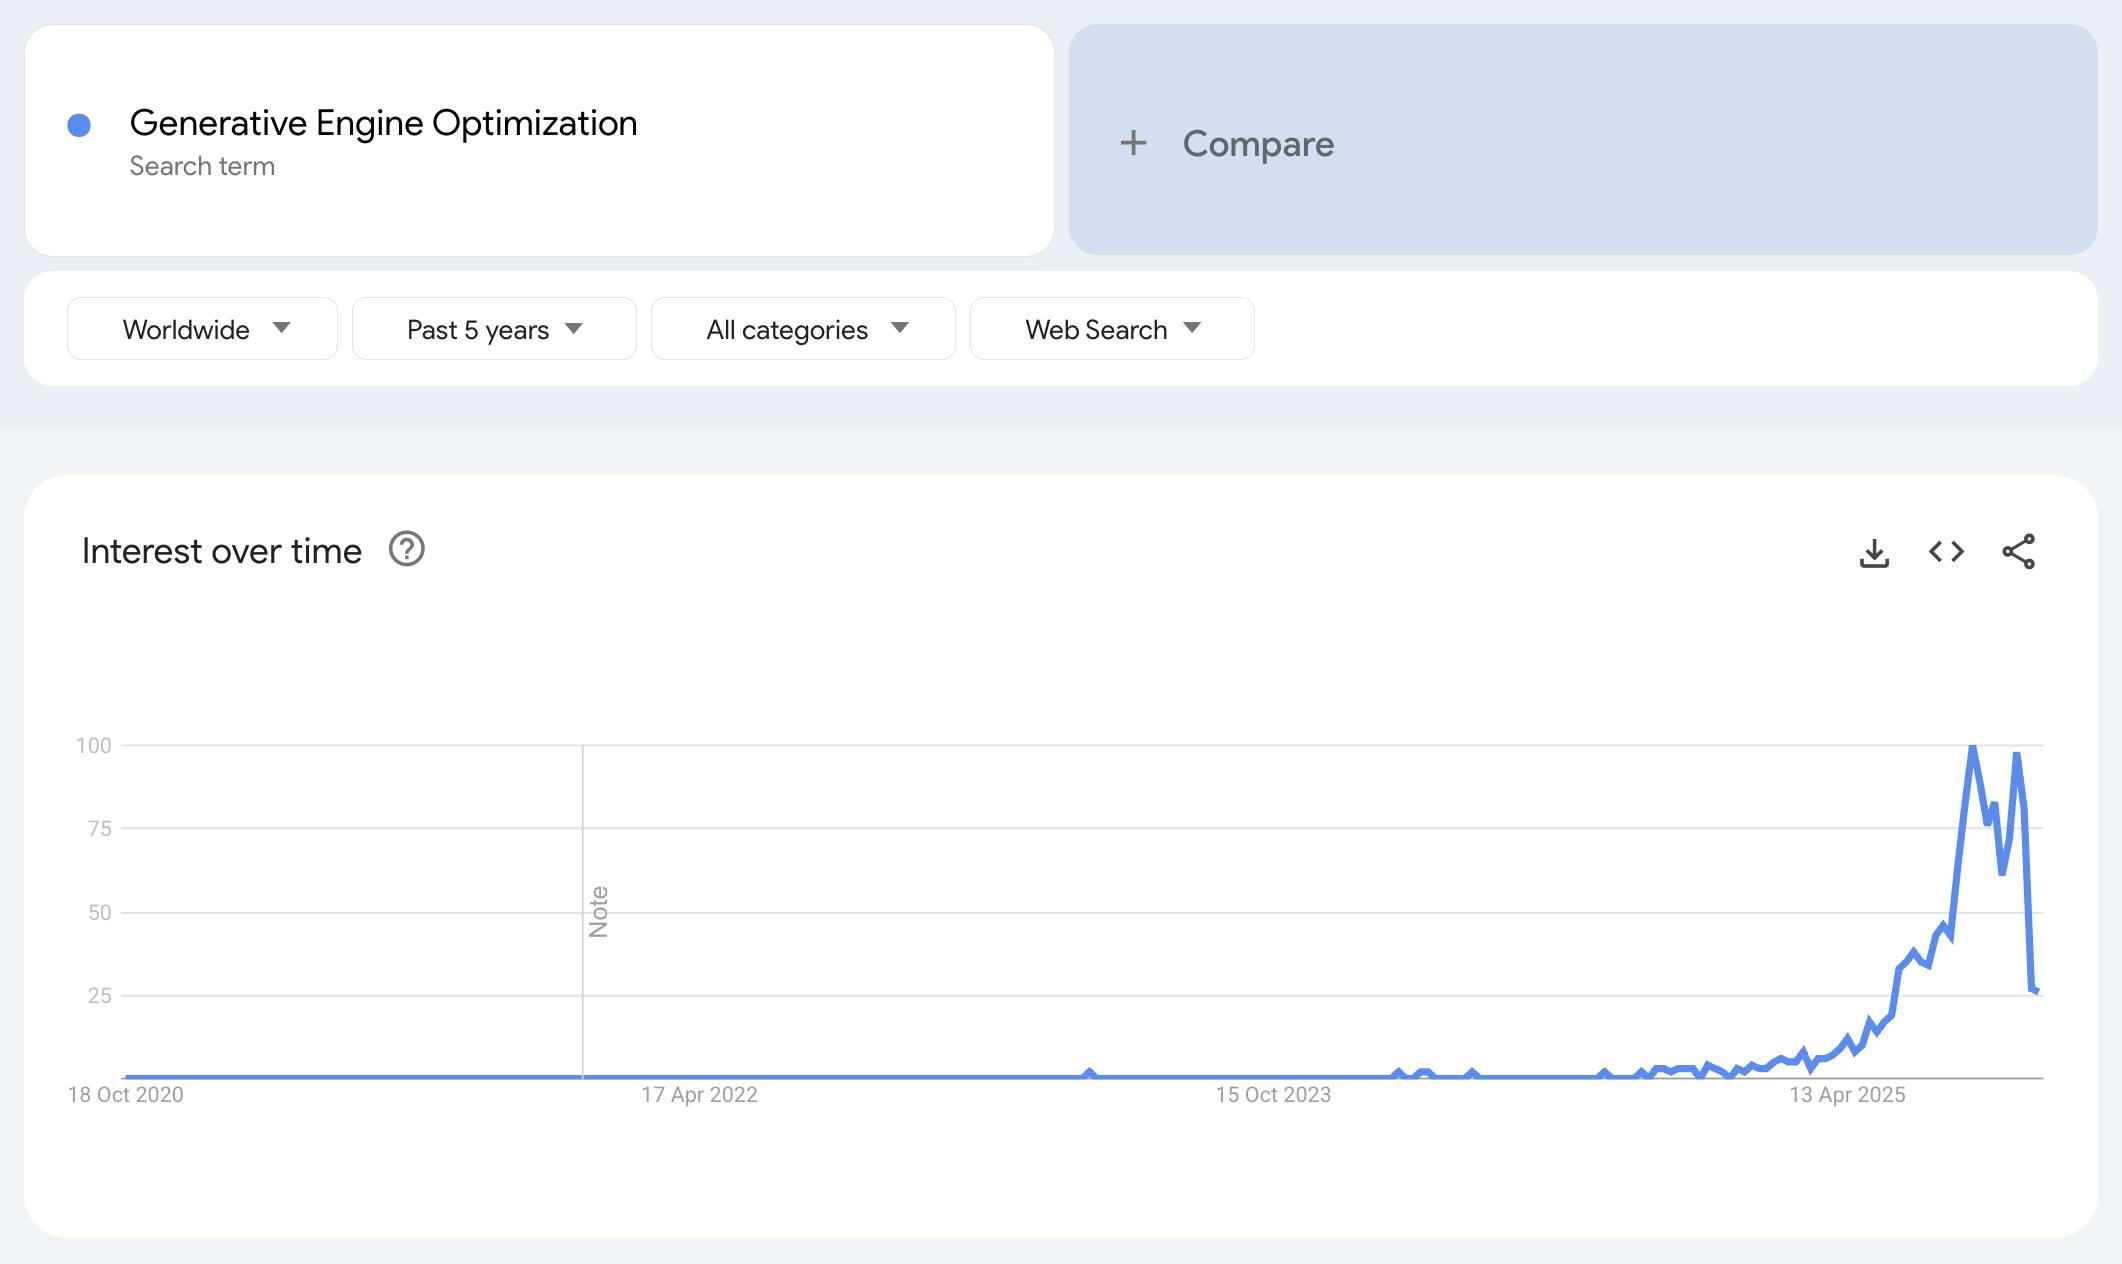Download the interest over time CSV
The width and height of the screenshot is (2122, 1264).
[x=1874, y=552]
